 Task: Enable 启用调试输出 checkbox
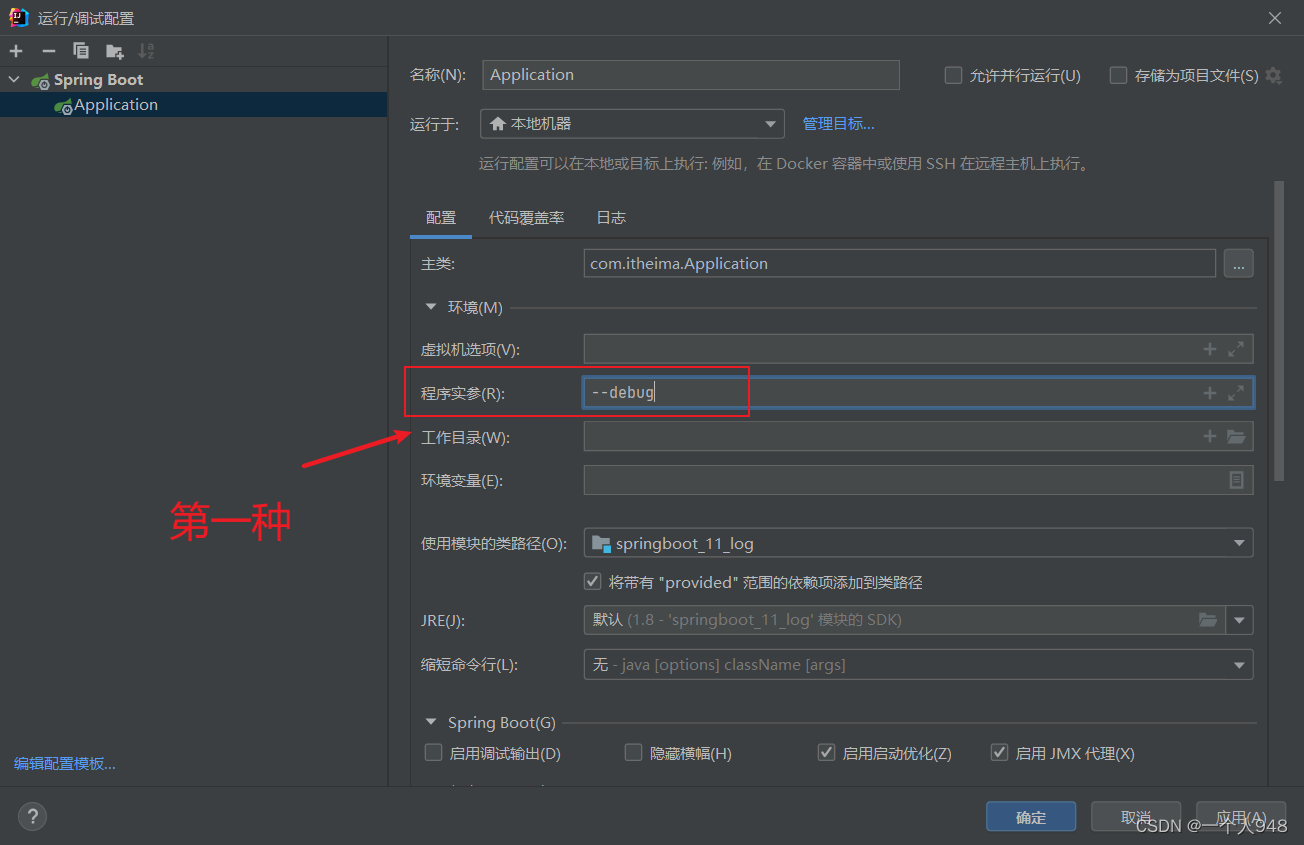pyautogui.click(x=434, y=753)
